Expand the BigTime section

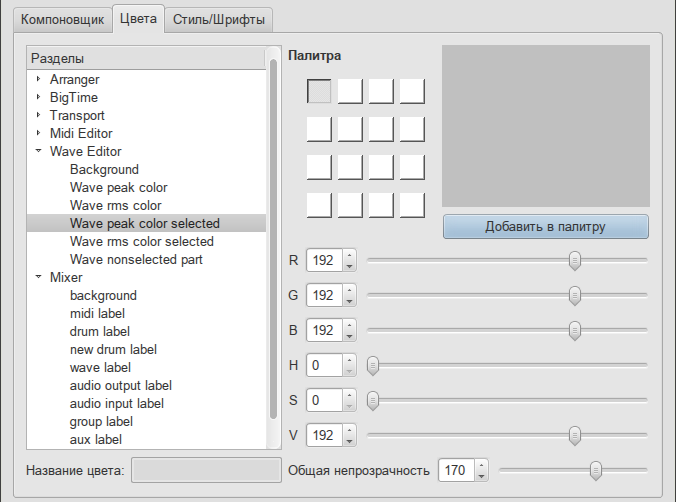click(38, 97)
